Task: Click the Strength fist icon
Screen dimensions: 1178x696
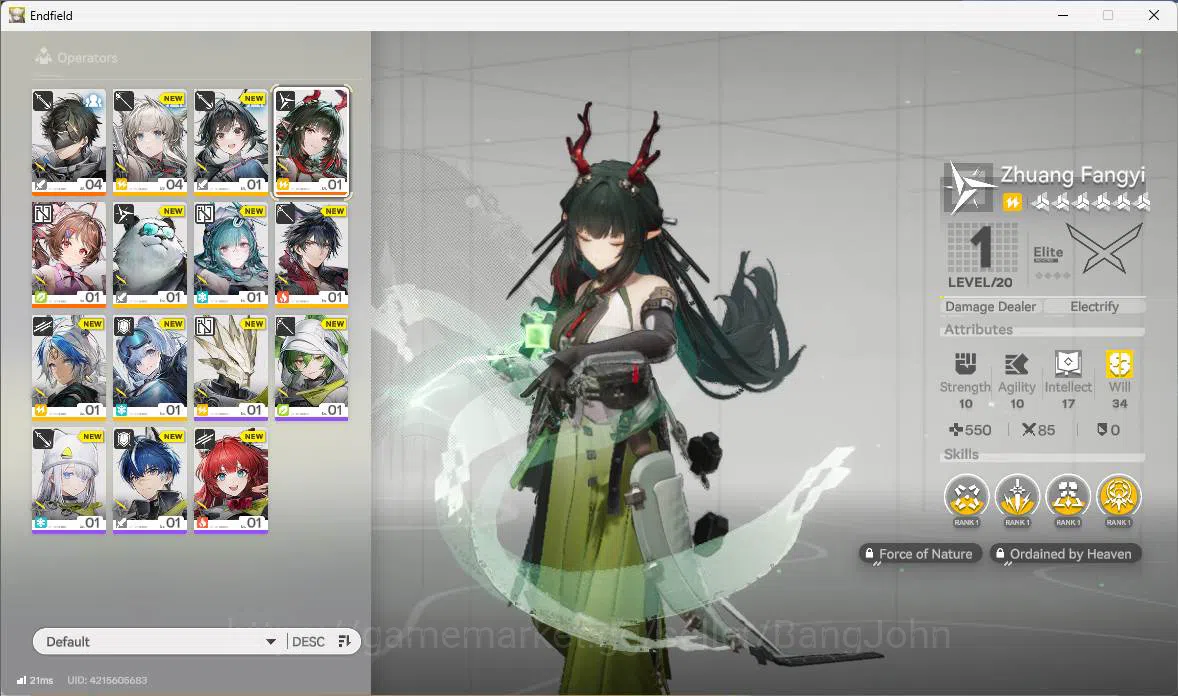Action: [x=965, y=364]
